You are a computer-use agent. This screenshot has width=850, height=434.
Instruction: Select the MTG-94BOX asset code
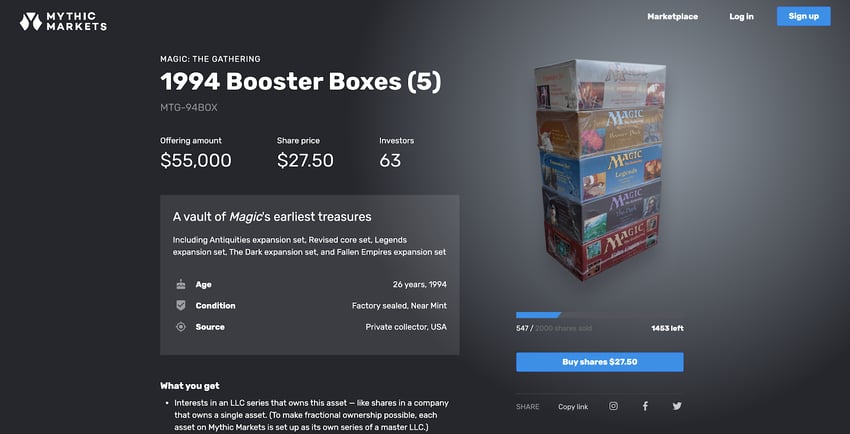[x=189, y=108]
